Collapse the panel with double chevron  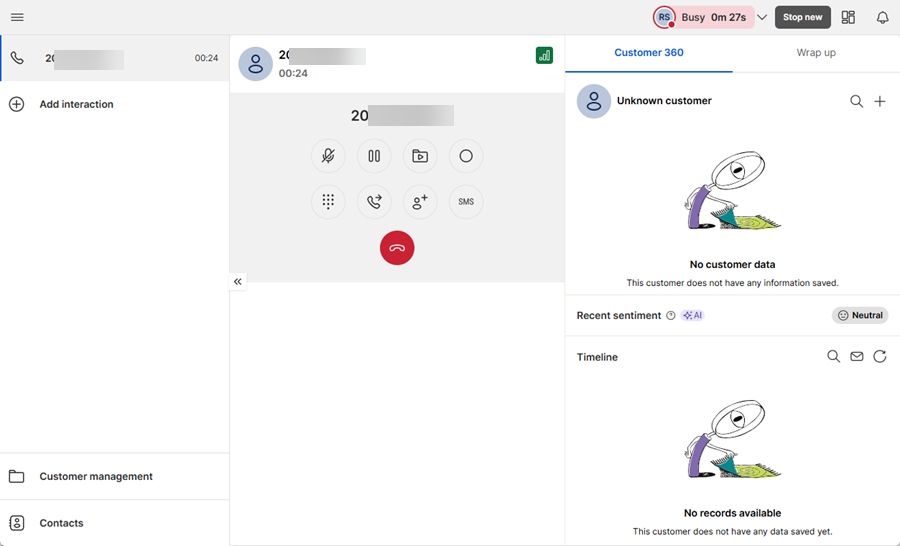click(x=238, y=282)
